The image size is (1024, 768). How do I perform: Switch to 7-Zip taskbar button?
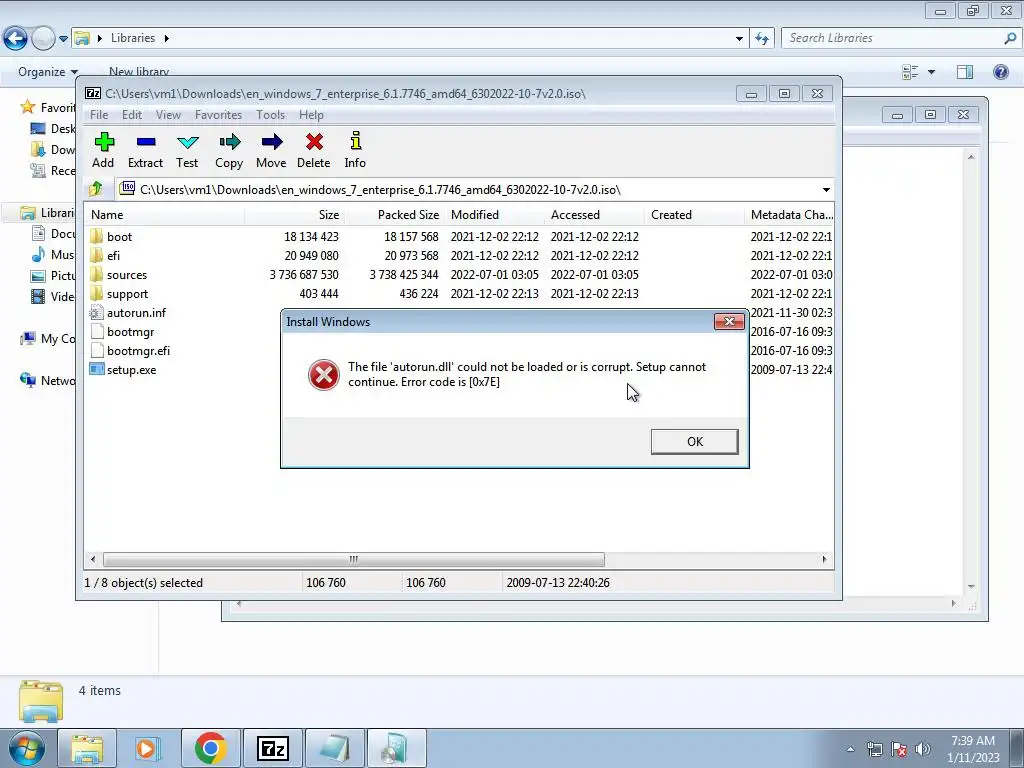click(272, 748)
